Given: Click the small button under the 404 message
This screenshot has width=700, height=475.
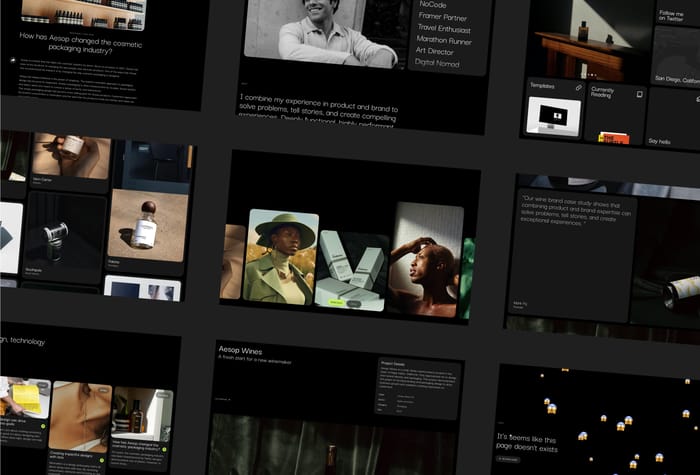Looking at the screenshot, I should [508, 459].
